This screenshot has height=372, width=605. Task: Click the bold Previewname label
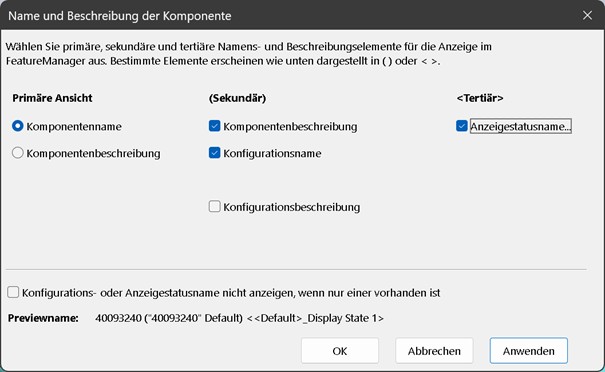click(x=43, y=318)
